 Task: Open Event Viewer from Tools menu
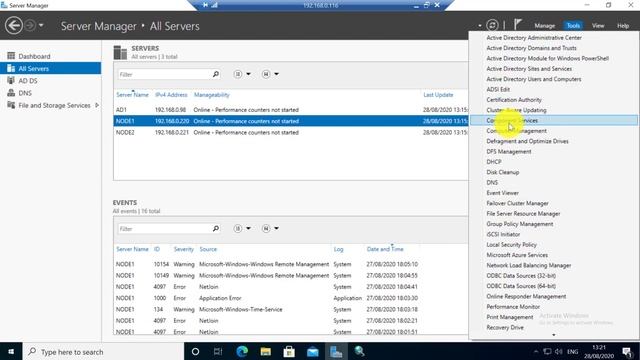(502, 193)
